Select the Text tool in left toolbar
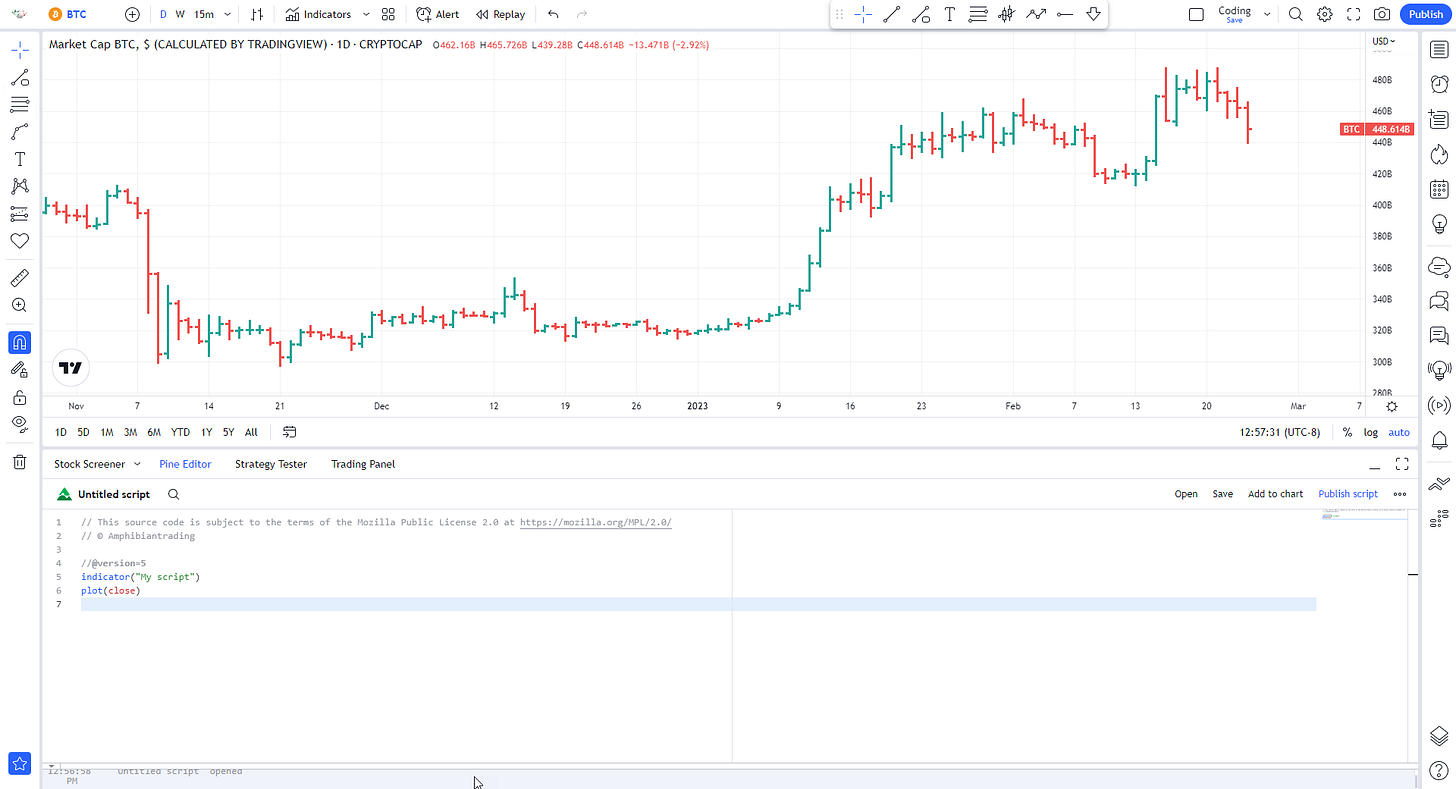The height and width of the screenshot is (789, 1456). click(19, 159)
